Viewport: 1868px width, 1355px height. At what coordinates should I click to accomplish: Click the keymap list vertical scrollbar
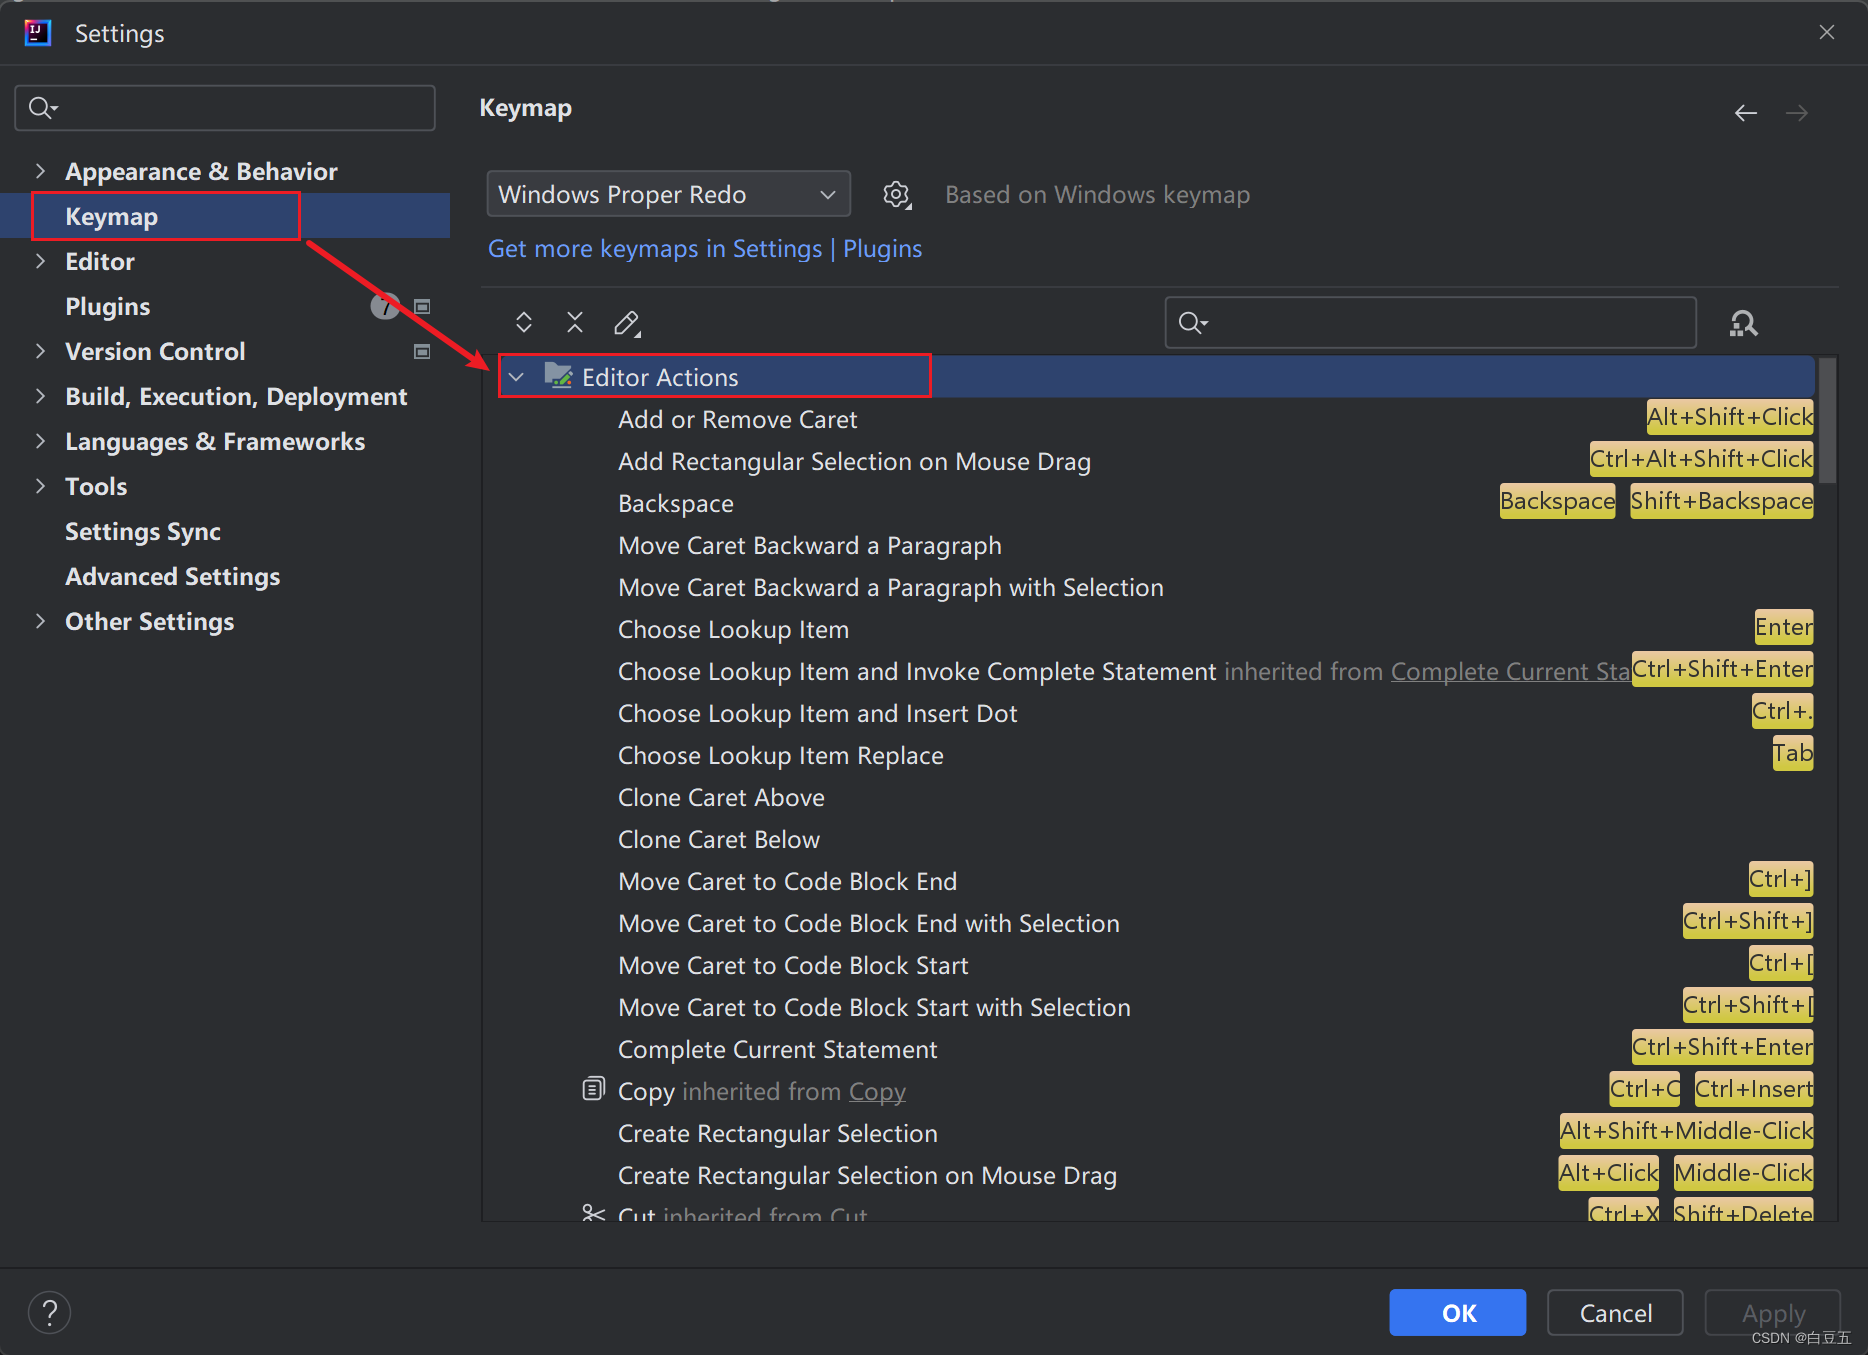pos(1827,421)
